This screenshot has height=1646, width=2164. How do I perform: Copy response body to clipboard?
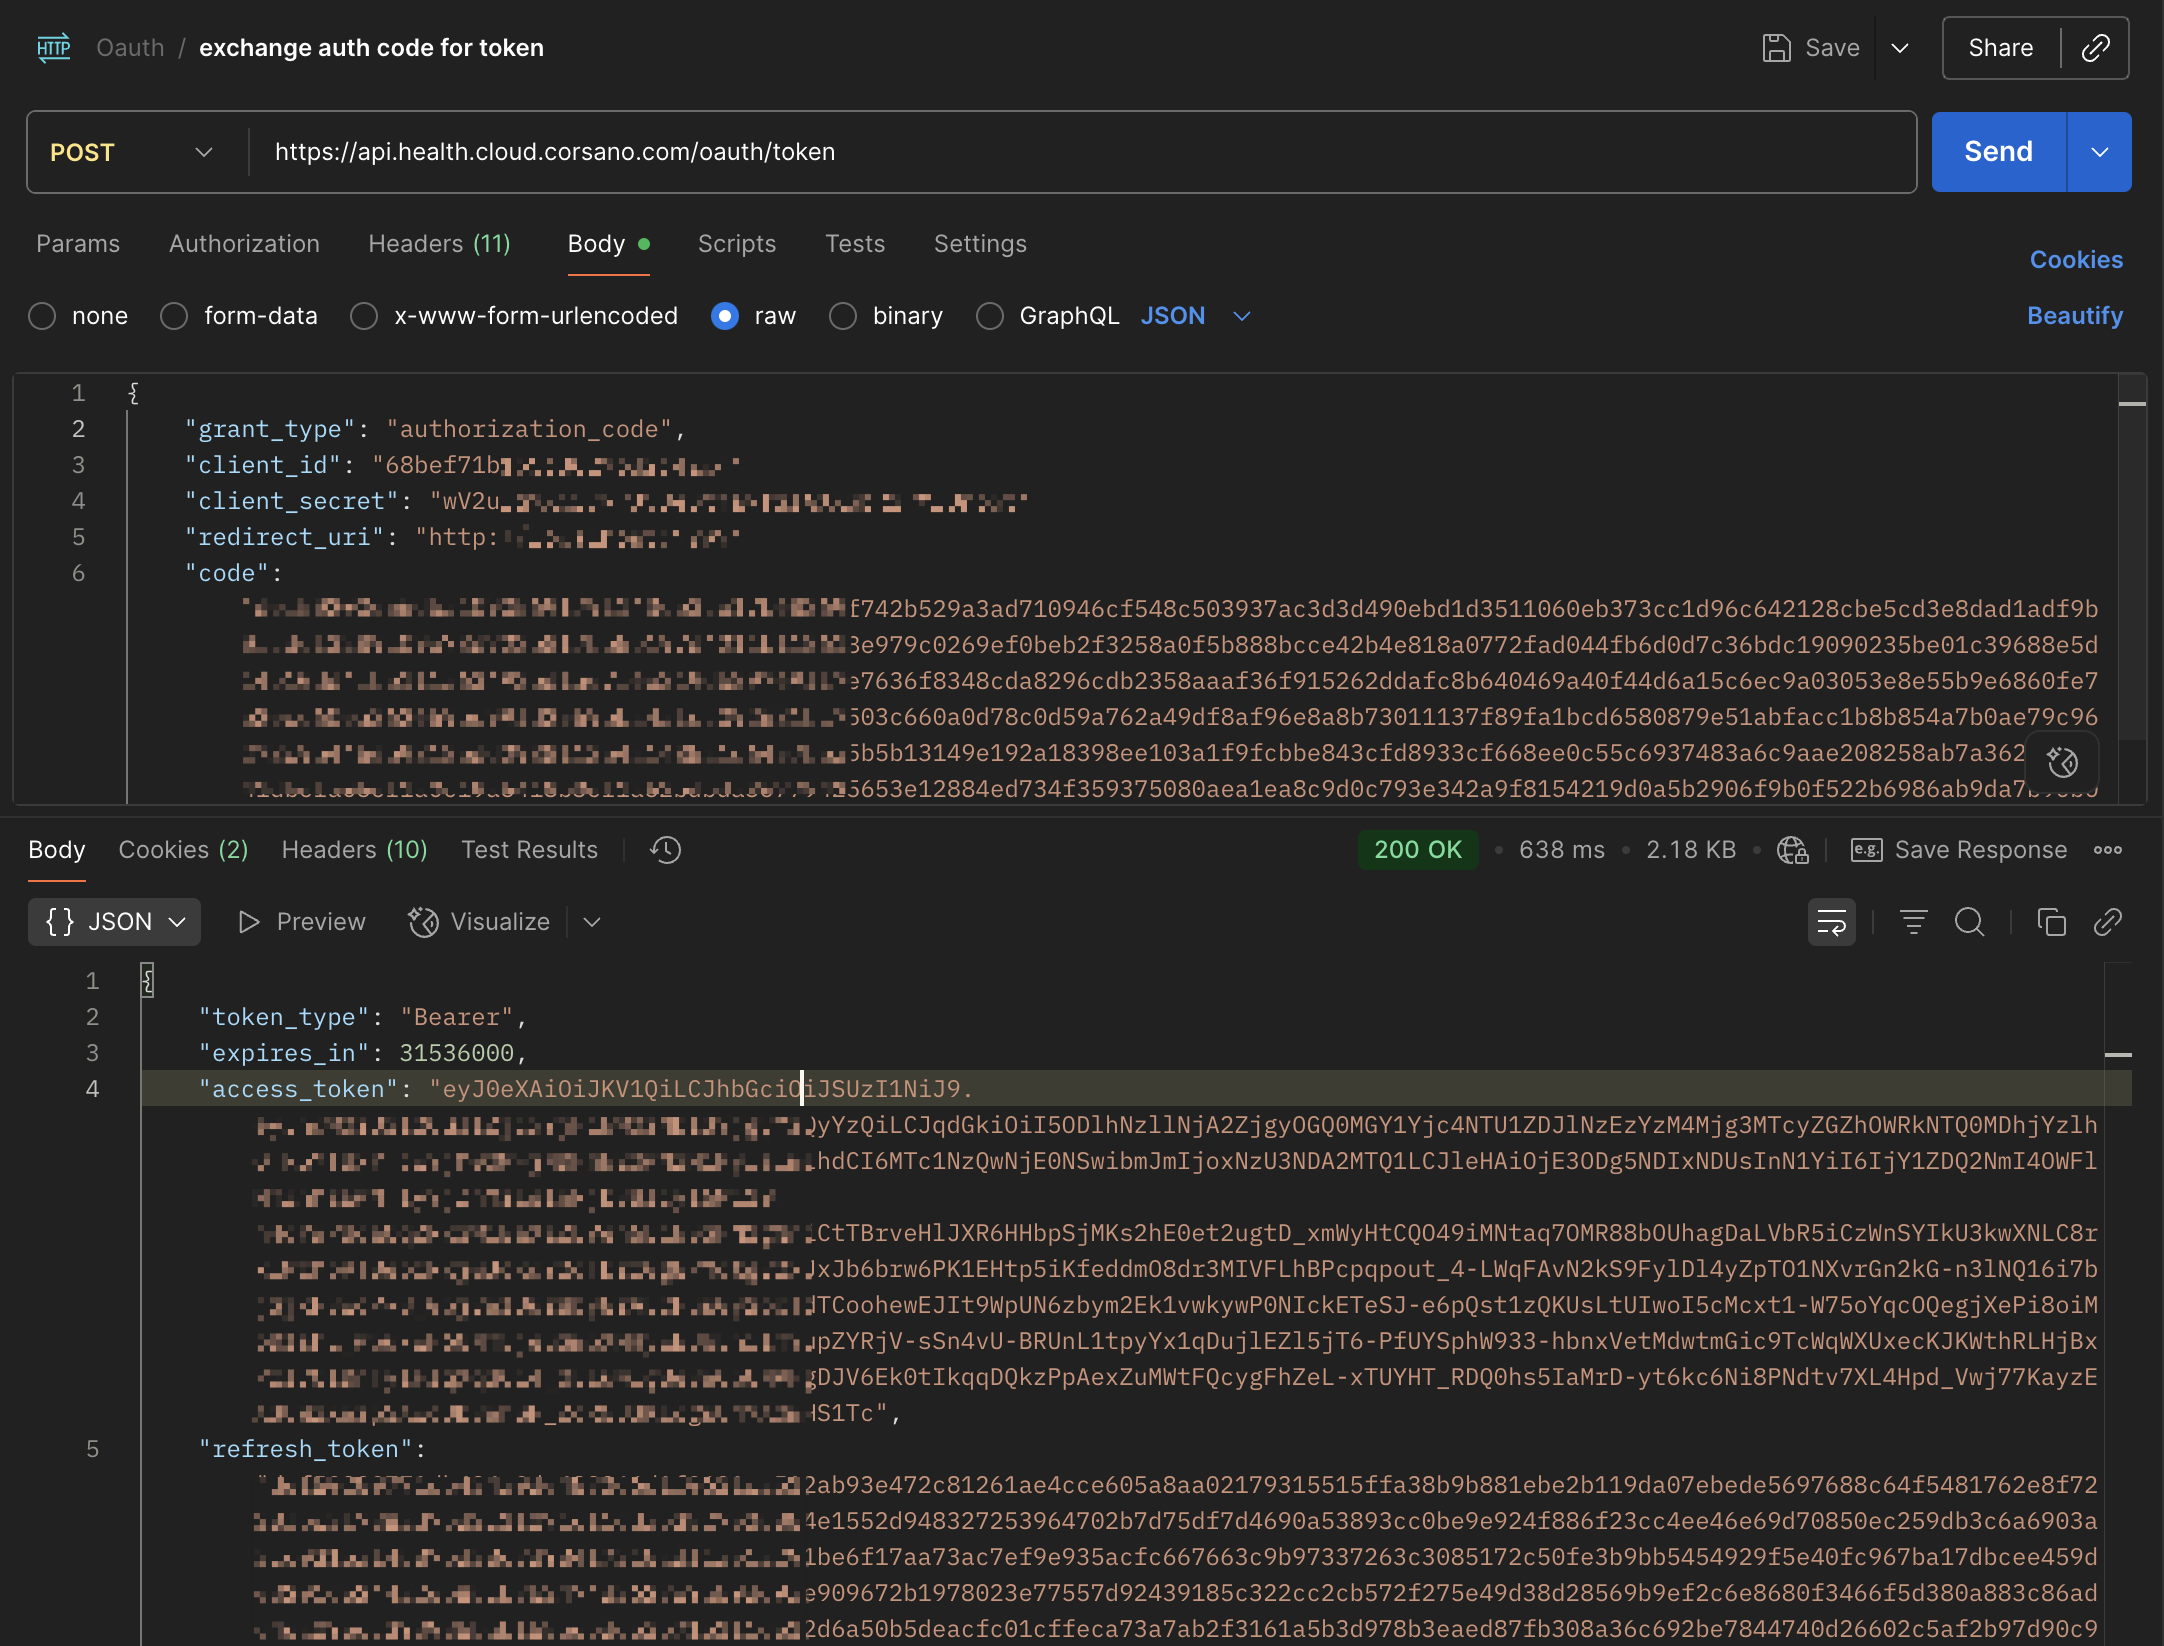pos(2051,922)
